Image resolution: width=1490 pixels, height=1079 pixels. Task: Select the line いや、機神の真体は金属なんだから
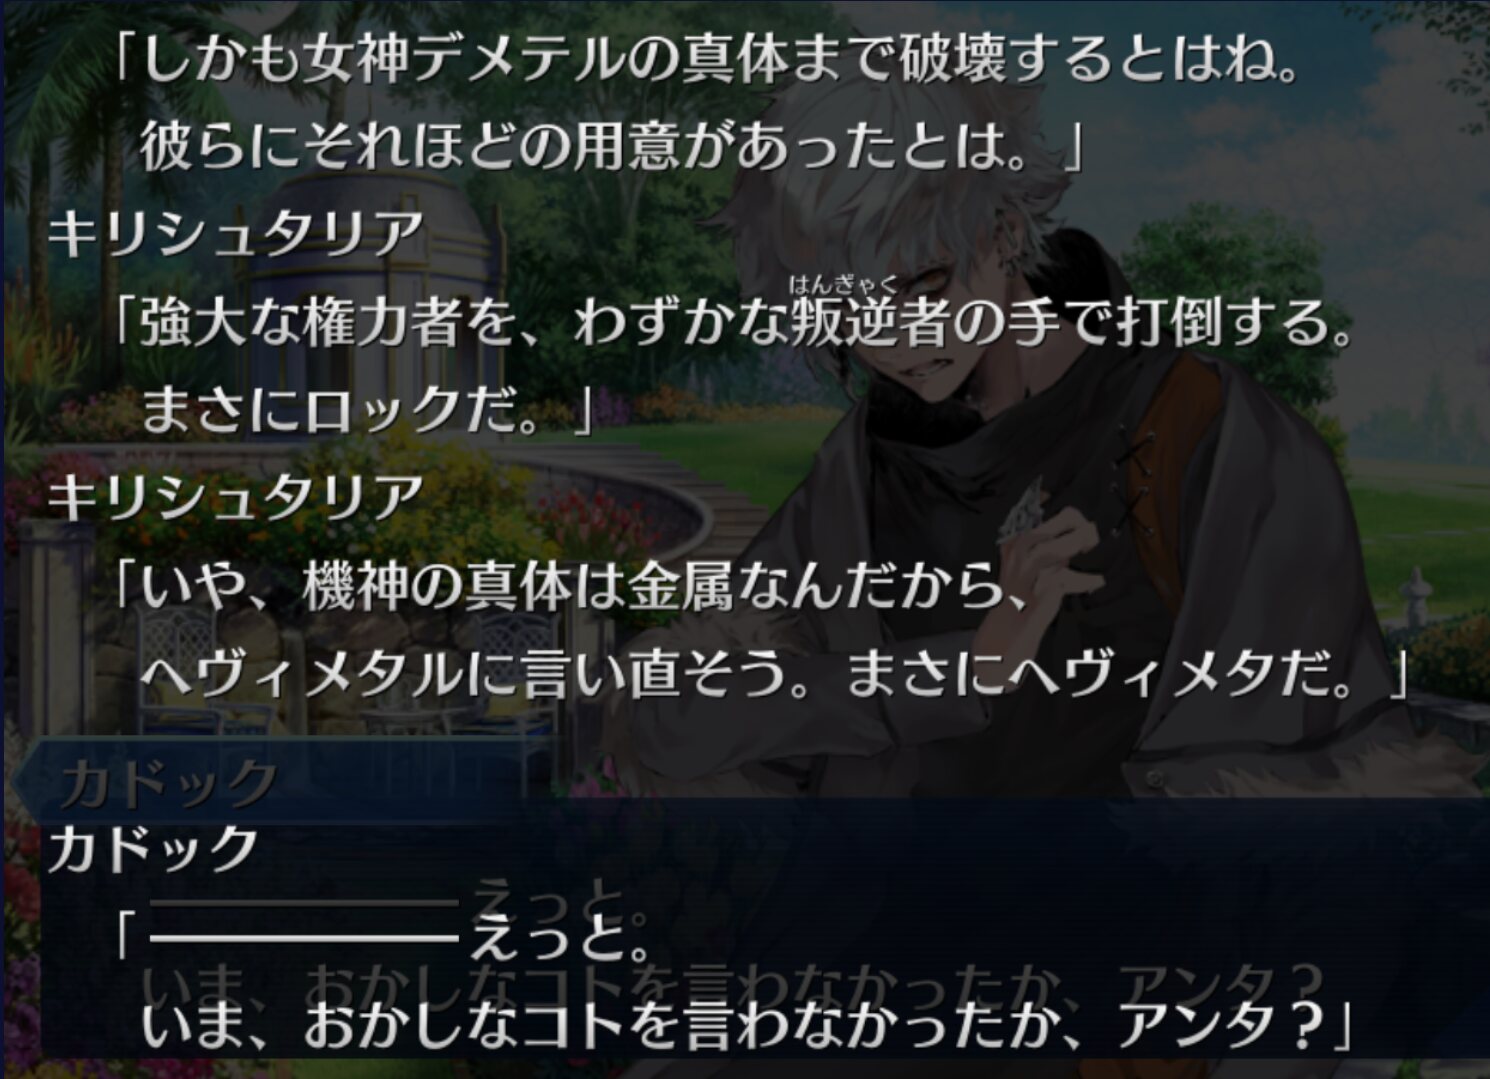tap(572, 585)
